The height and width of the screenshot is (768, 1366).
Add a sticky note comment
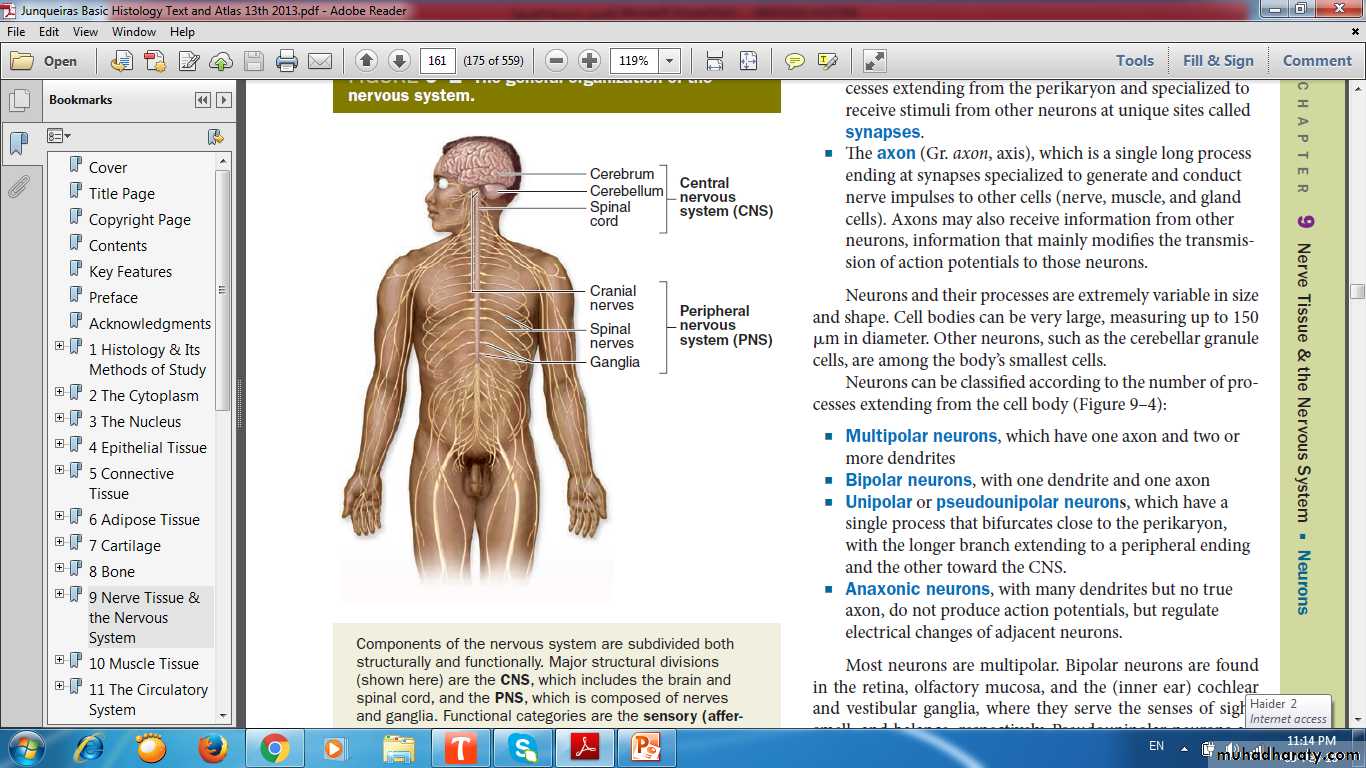(794, 61)
